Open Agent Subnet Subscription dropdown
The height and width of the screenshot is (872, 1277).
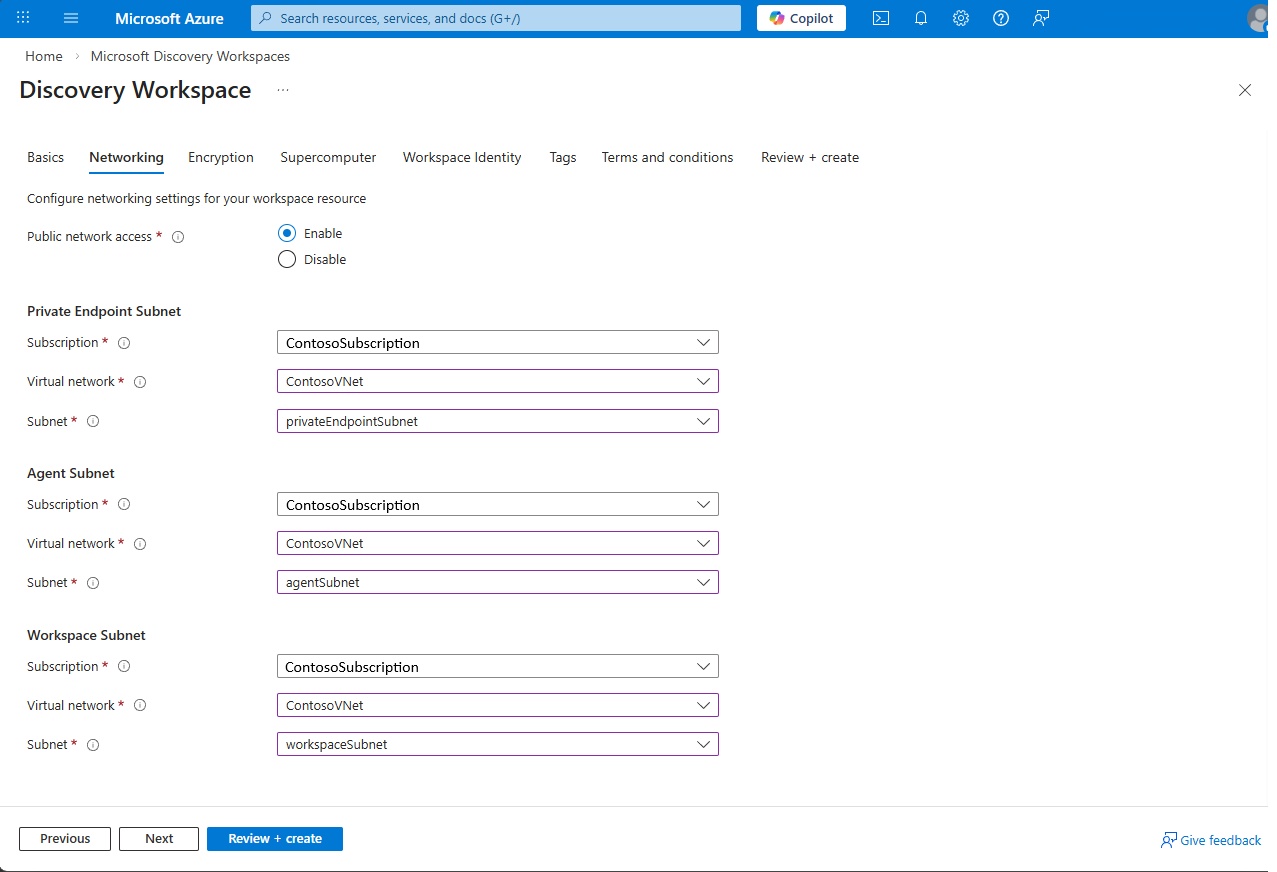coord(498,504)
